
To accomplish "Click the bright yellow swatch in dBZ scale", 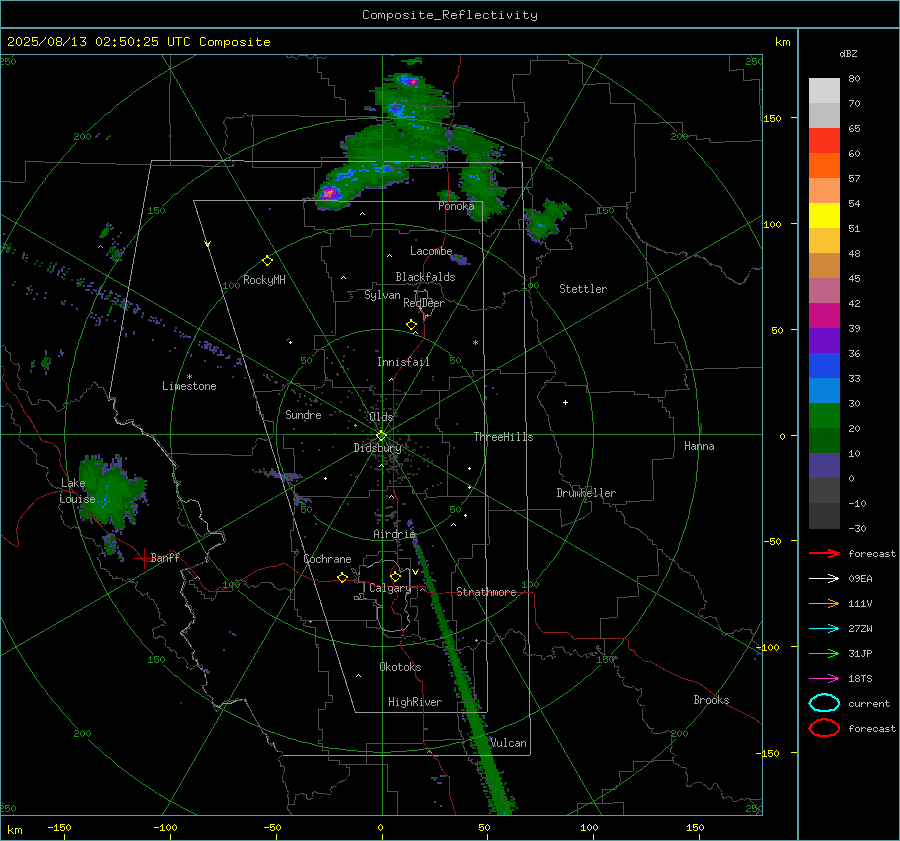I will [x=824, y=216].
